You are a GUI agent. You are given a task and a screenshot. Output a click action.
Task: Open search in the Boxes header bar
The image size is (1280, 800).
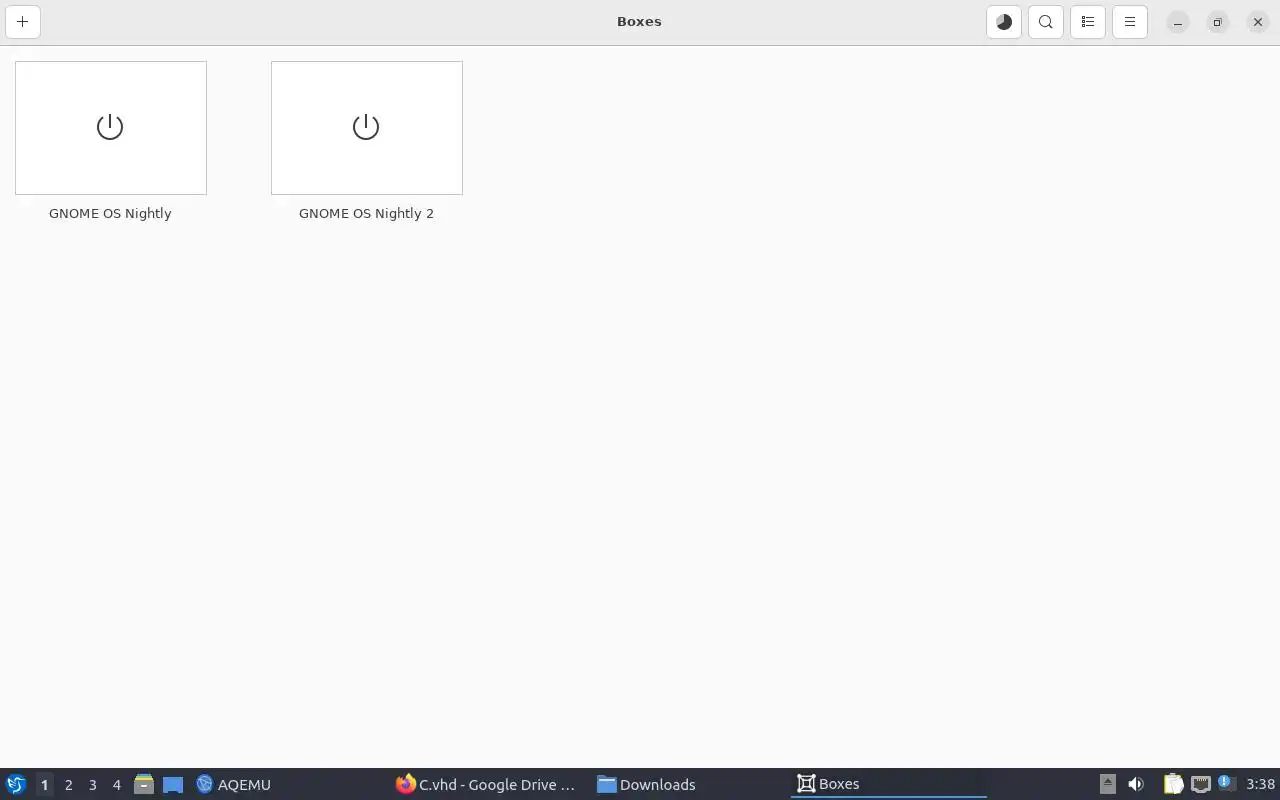1046,21
